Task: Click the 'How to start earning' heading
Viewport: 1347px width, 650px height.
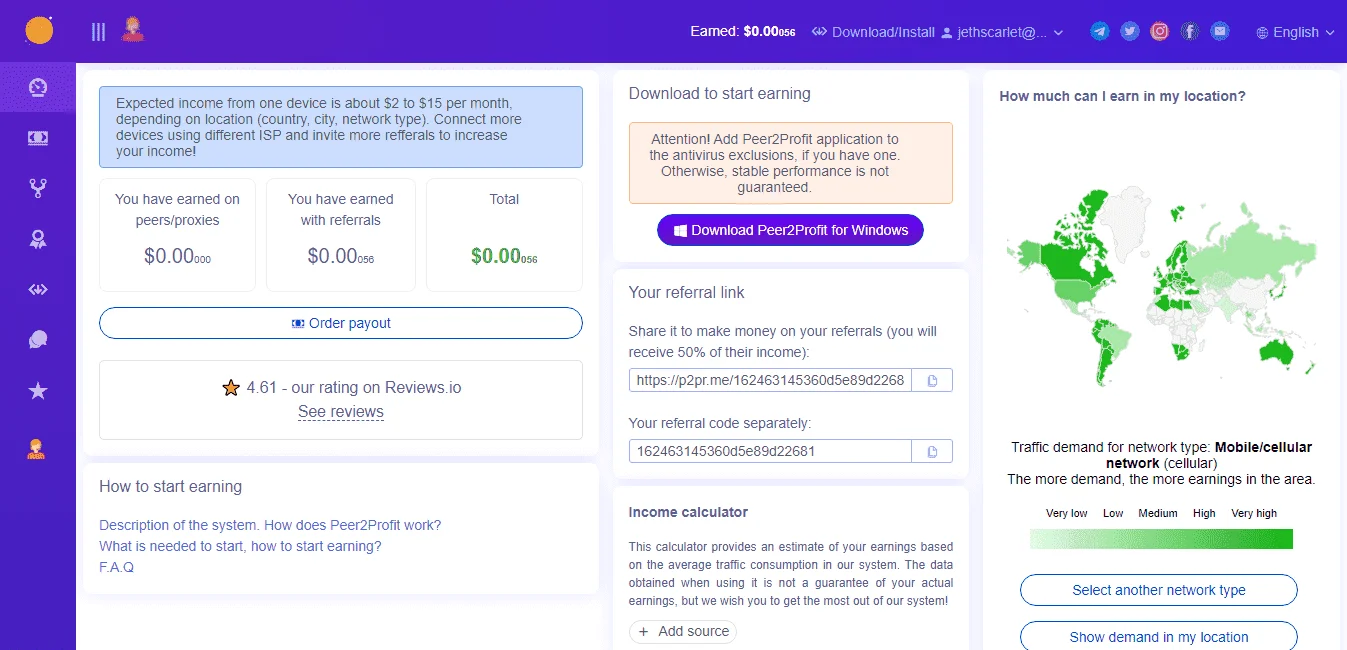Action: [170, 487]
